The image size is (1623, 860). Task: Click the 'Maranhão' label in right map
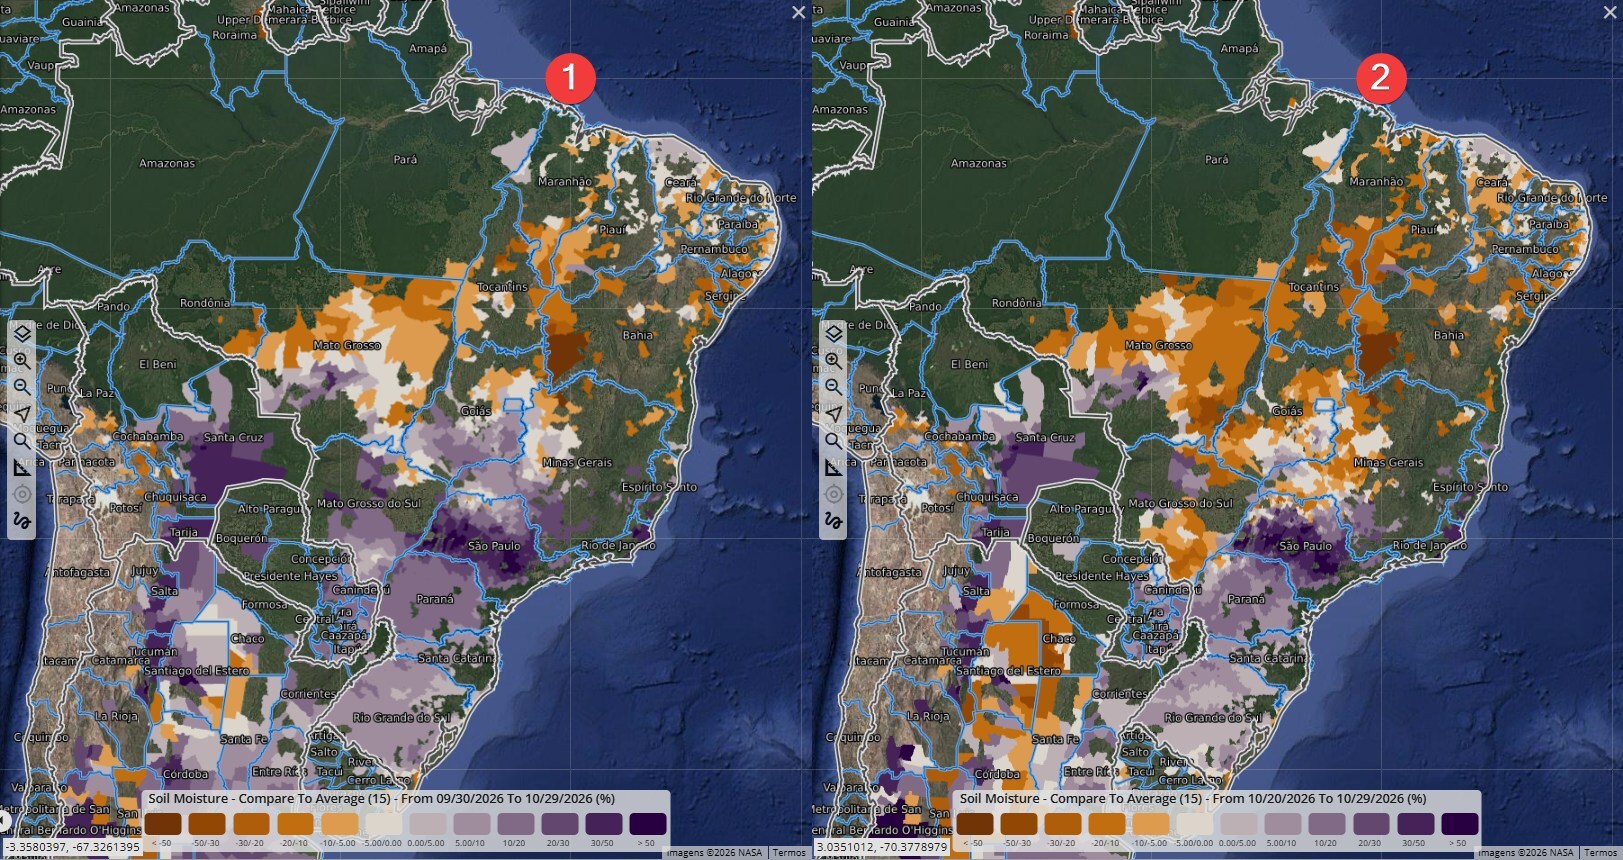coord(1376,182)
